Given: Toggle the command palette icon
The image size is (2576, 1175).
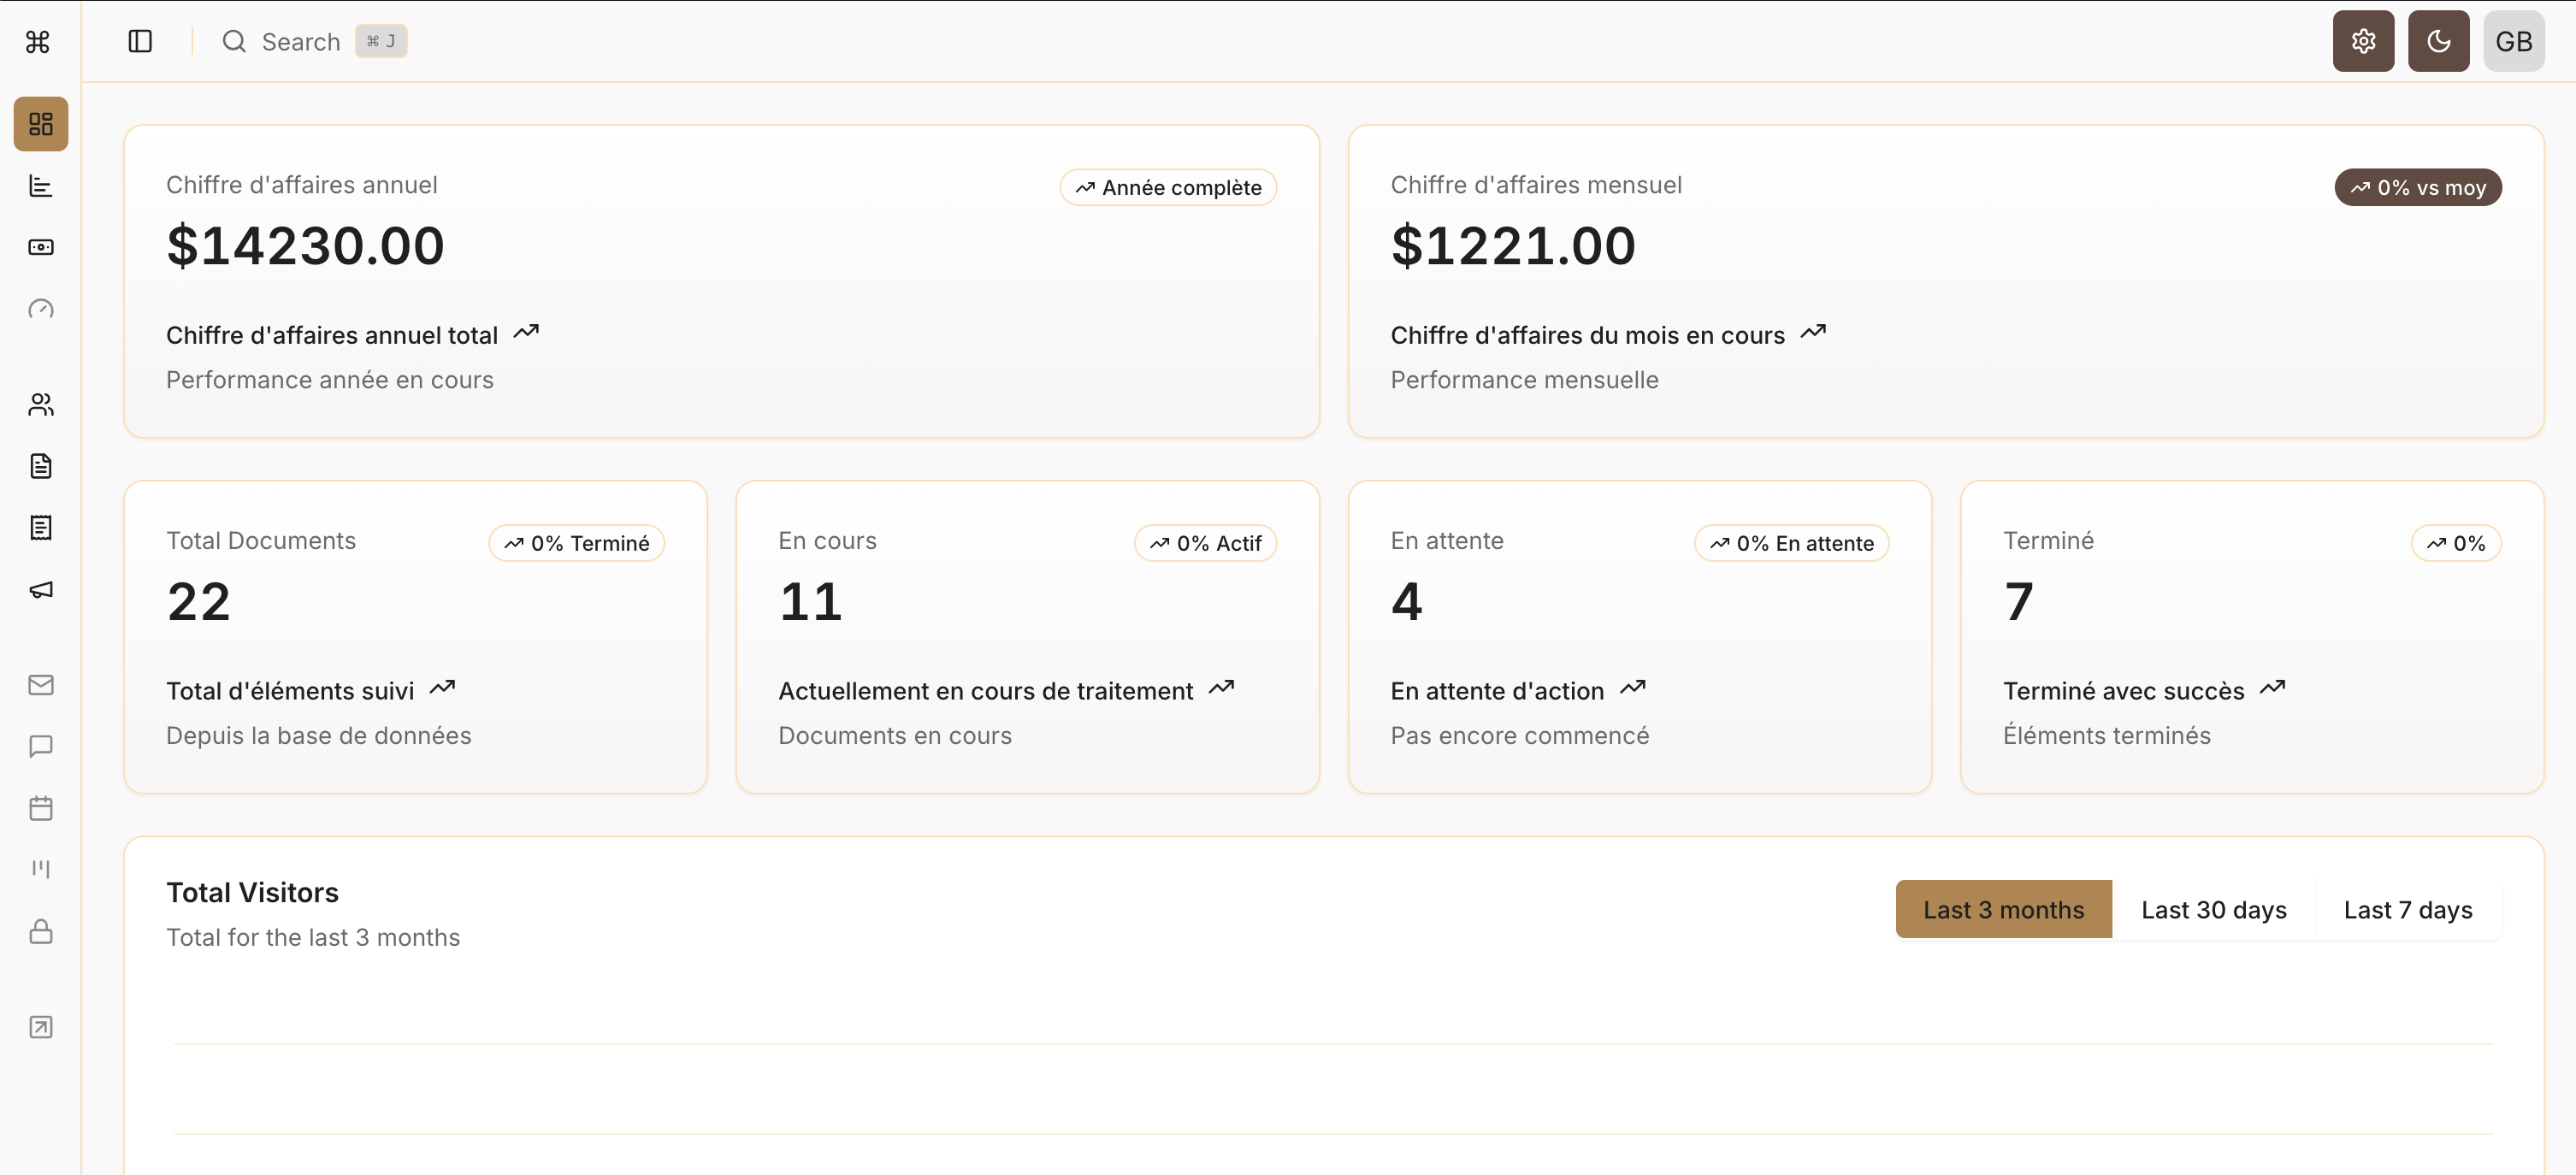Looking at the screenshot, I should [37, 41].
